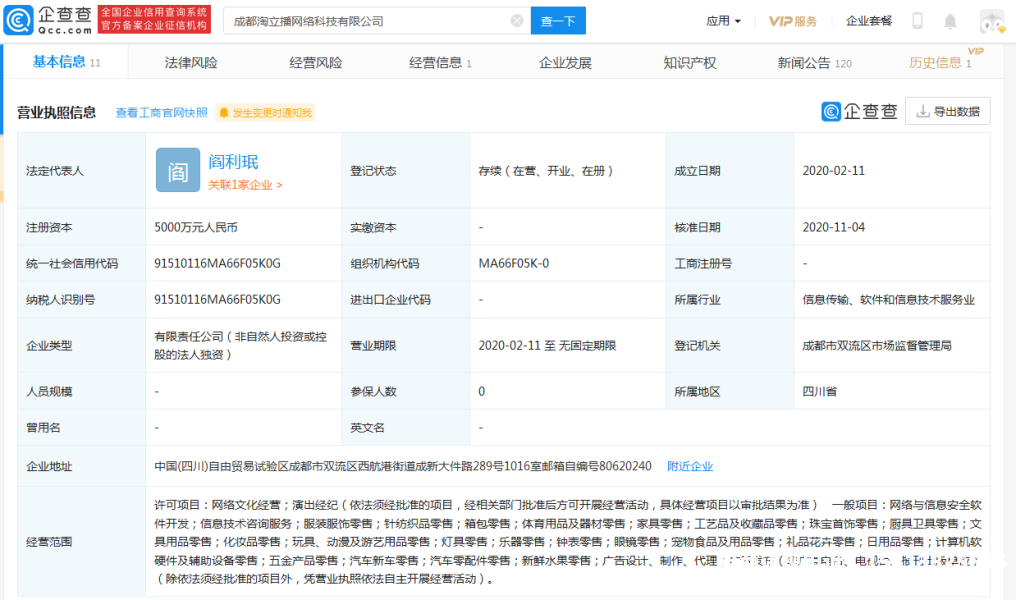Viewport: 1016px width, 600px height.
Task: Open the mobile app phone icon
Action: (917, 21)
